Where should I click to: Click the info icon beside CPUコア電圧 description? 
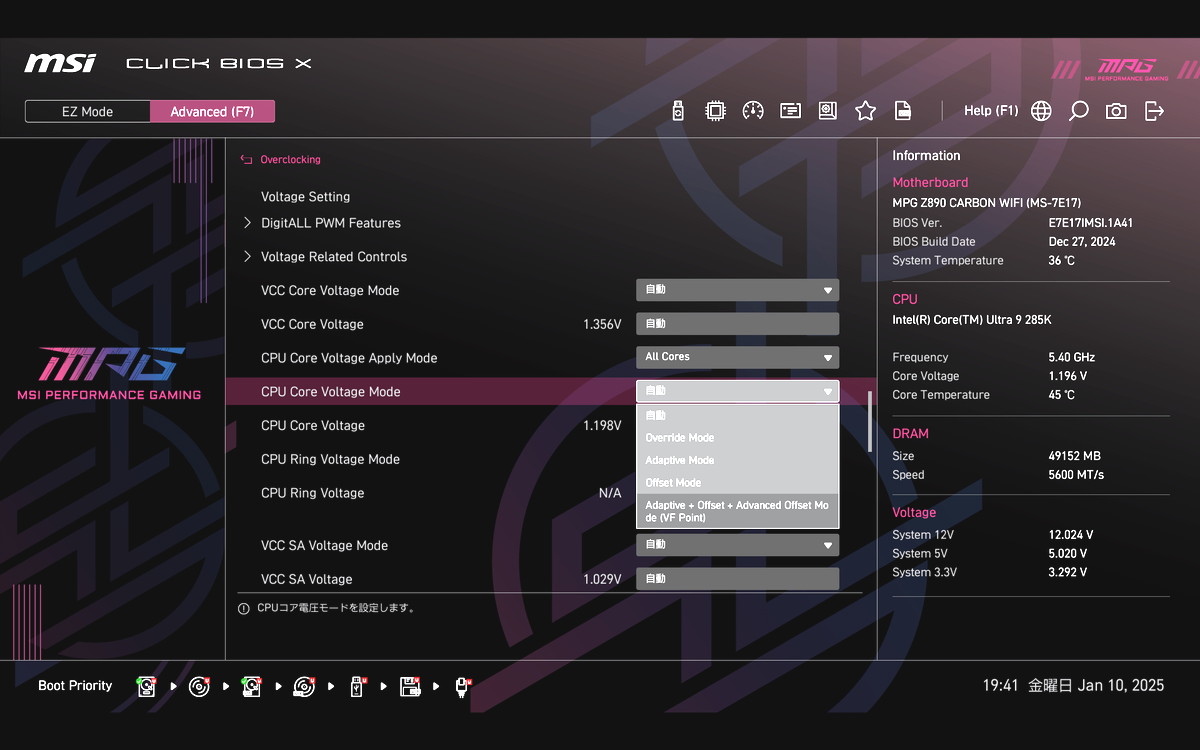(x=244, y=608)
